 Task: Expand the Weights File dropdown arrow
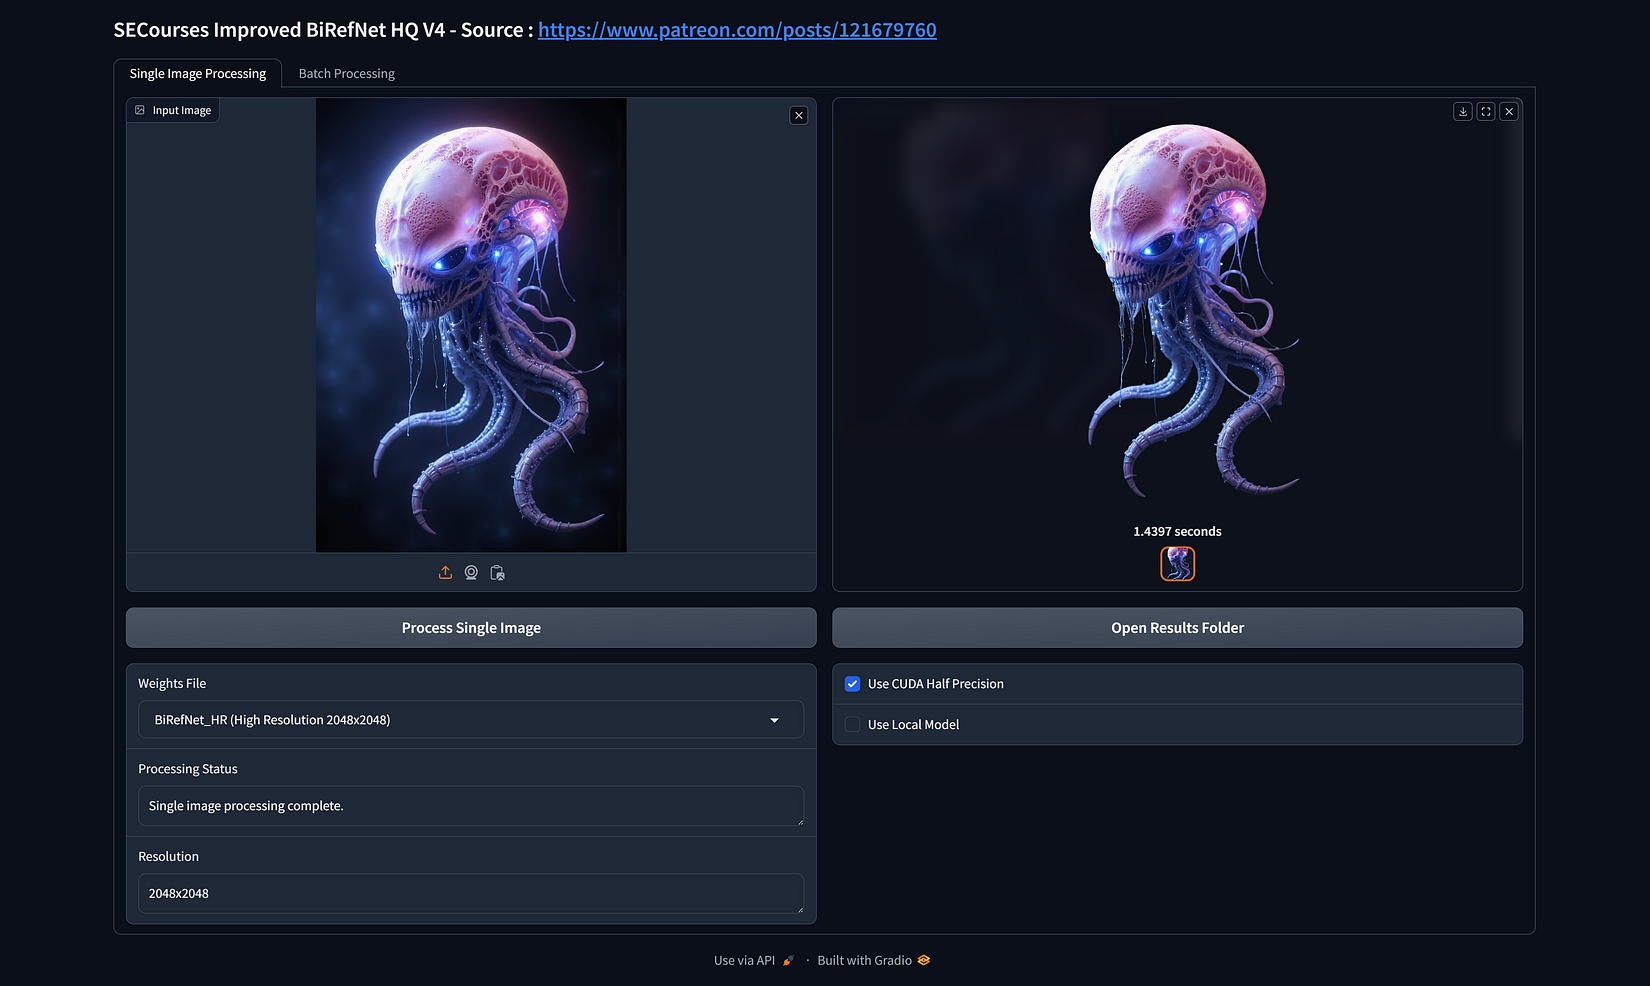pyautogui.click(x=774, y=720)
